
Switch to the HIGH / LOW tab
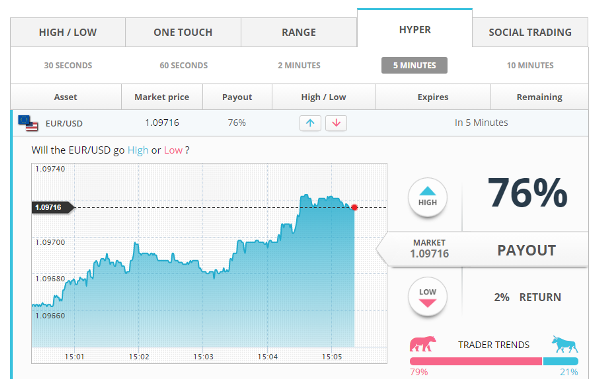(x=68, y=32)
